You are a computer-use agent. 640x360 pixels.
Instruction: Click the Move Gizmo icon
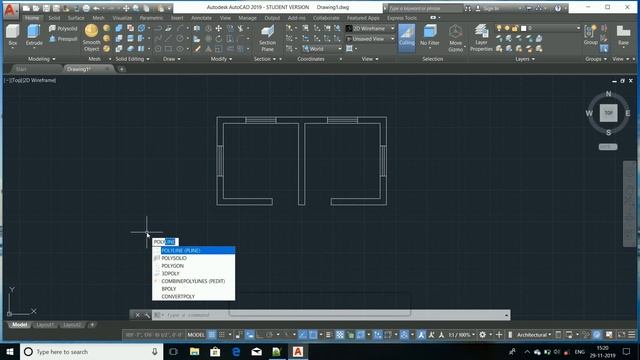[455, 32]
